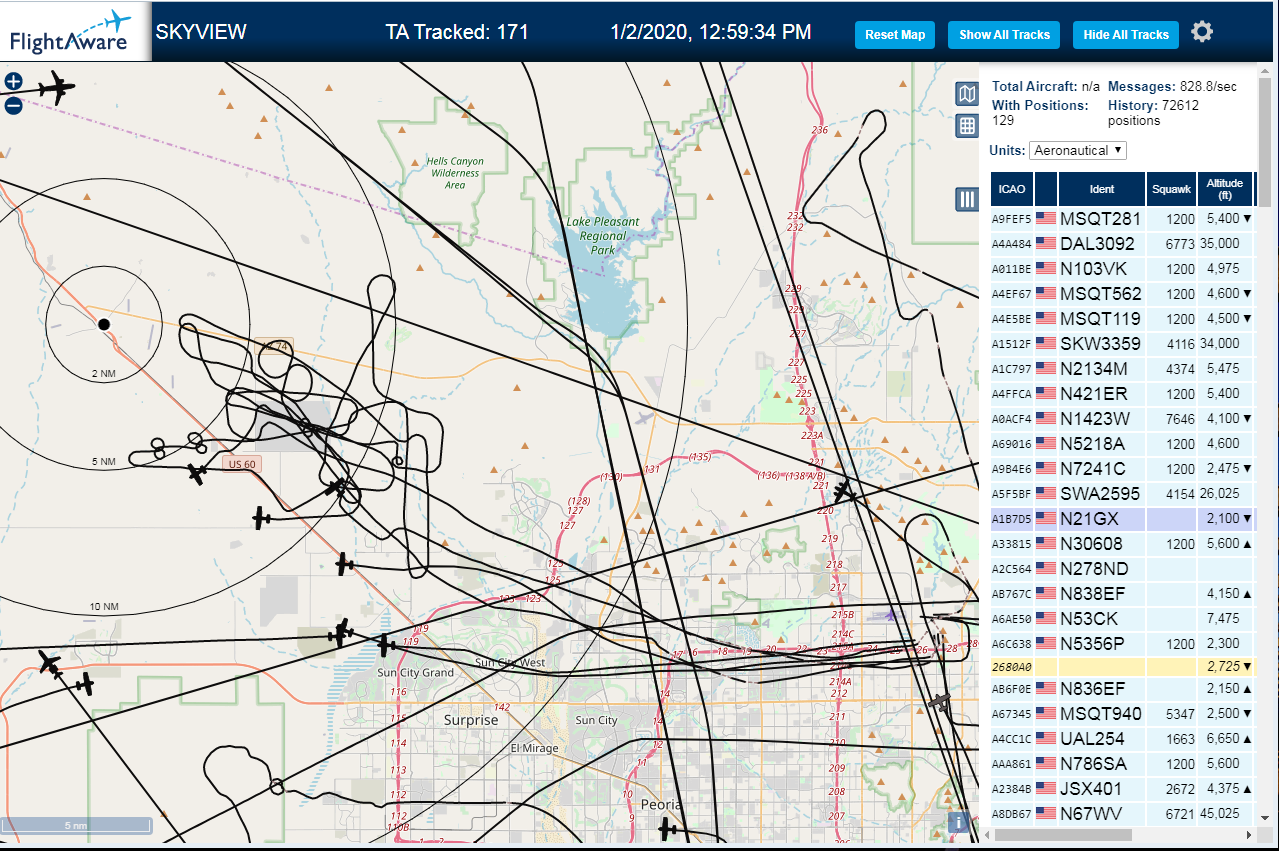
Task: Select the aircraft icon near exit 220
Action: 845,491
